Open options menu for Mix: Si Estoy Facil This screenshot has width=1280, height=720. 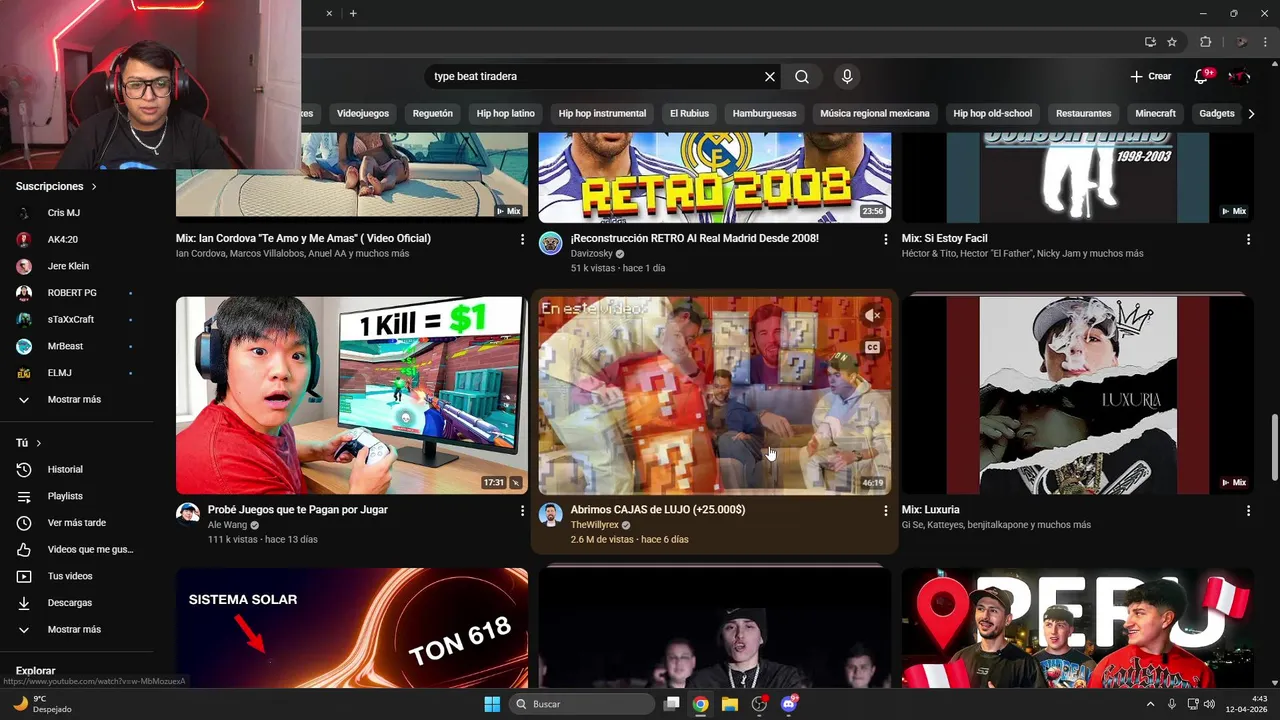pyautogui.click(x=1248, y=239)
